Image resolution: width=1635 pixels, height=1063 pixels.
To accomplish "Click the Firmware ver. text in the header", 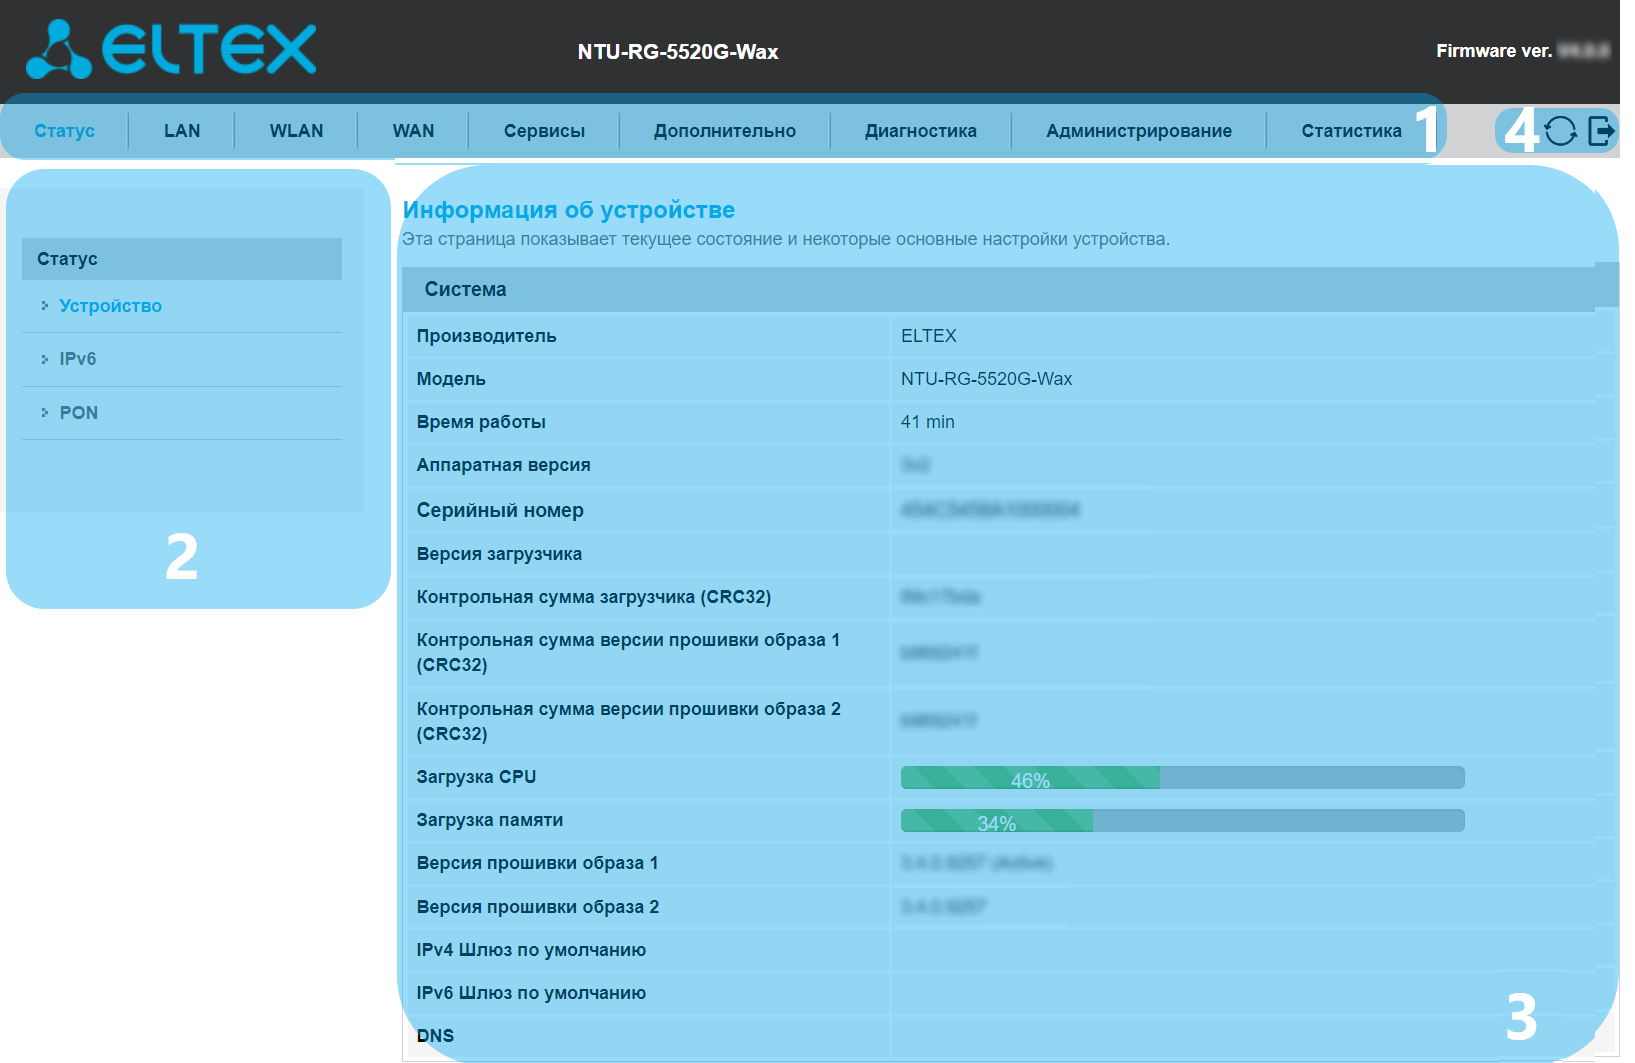I will (x=1494, y=51).
